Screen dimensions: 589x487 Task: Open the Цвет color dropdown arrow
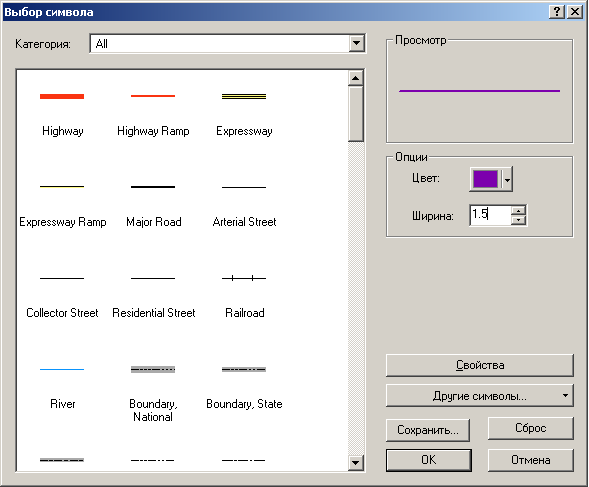point(507,180)
